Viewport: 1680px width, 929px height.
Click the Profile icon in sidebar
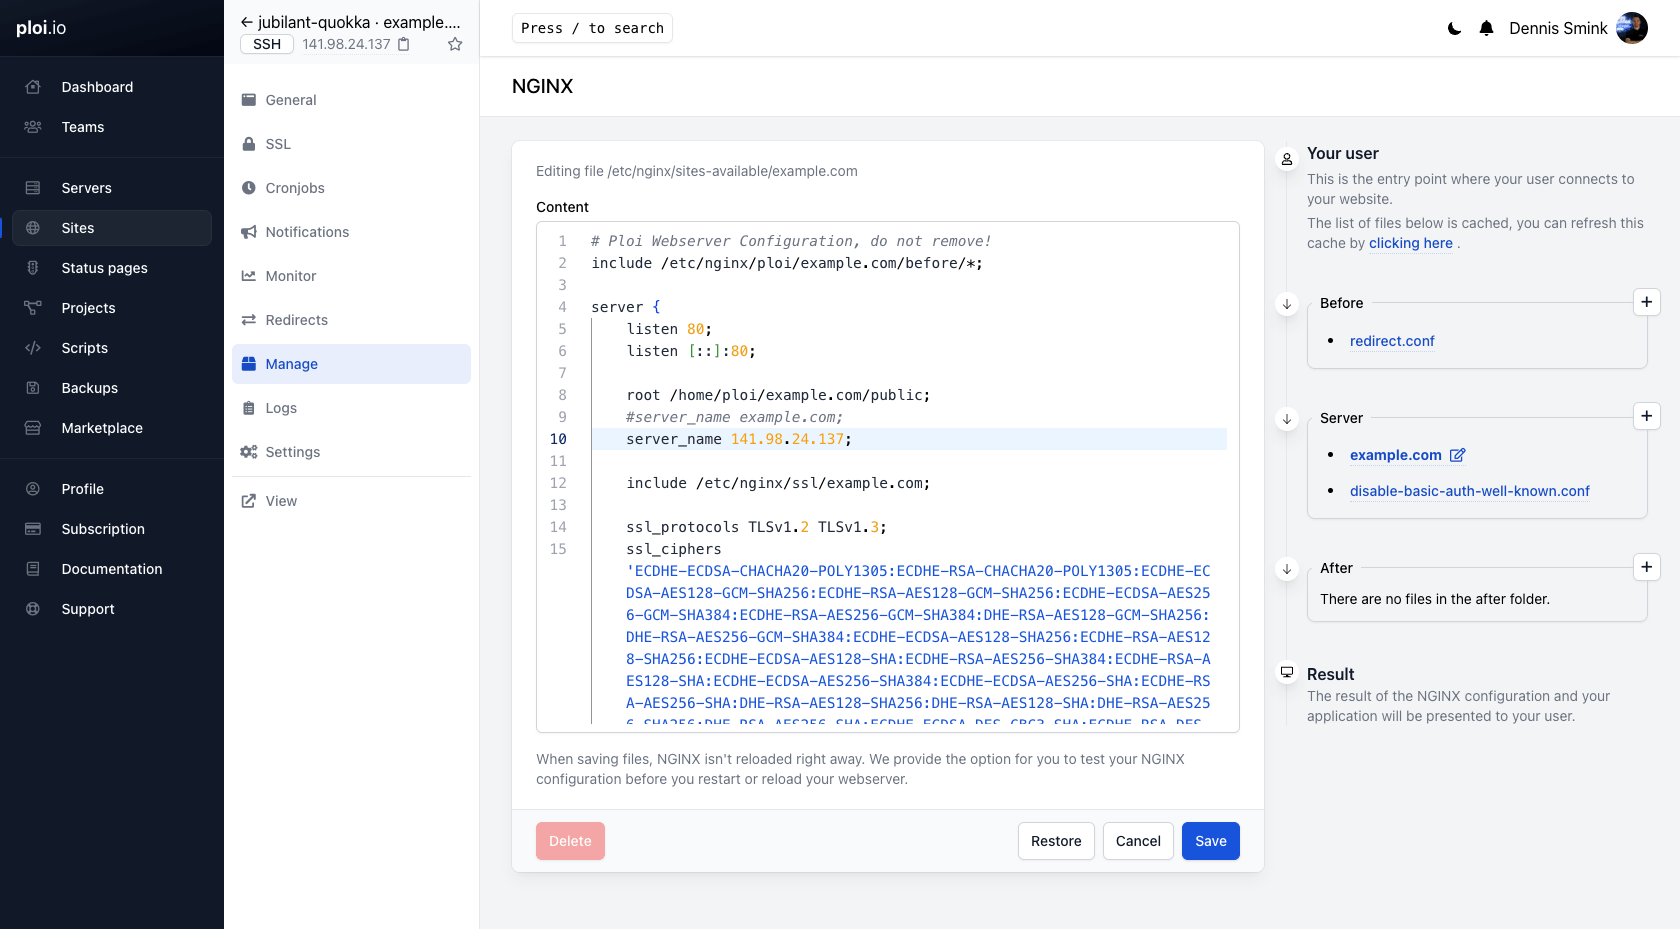(x=33, y=489)
